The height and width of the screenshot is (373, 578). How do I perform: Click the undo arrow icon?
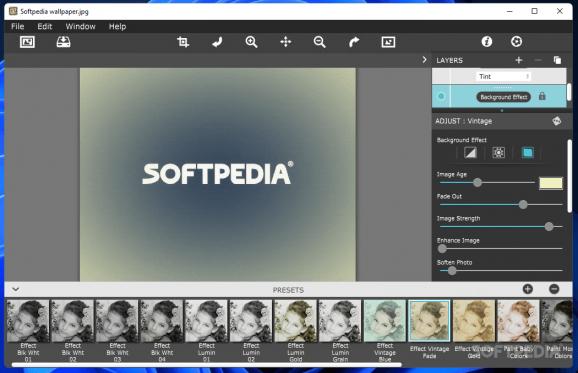point(217,42)
